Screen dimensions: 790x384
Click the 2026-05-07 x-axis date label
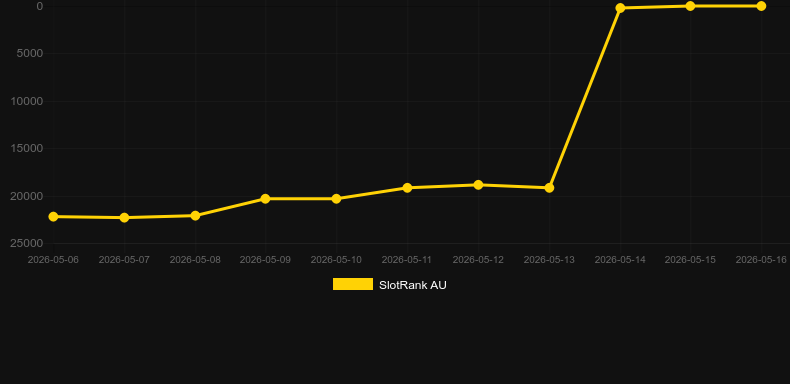click(124, 260)
